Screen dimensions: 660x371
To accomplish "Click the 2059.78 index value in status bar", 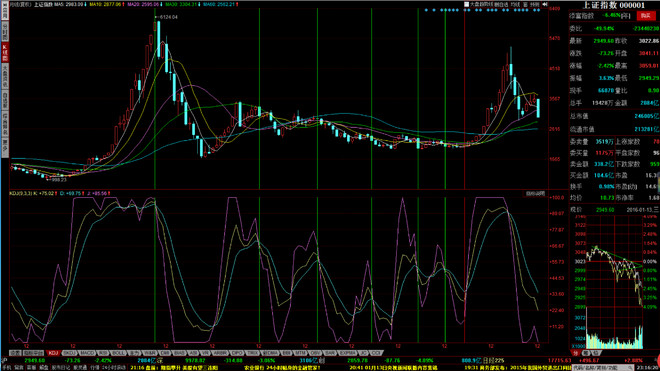I will click(358, 360).
